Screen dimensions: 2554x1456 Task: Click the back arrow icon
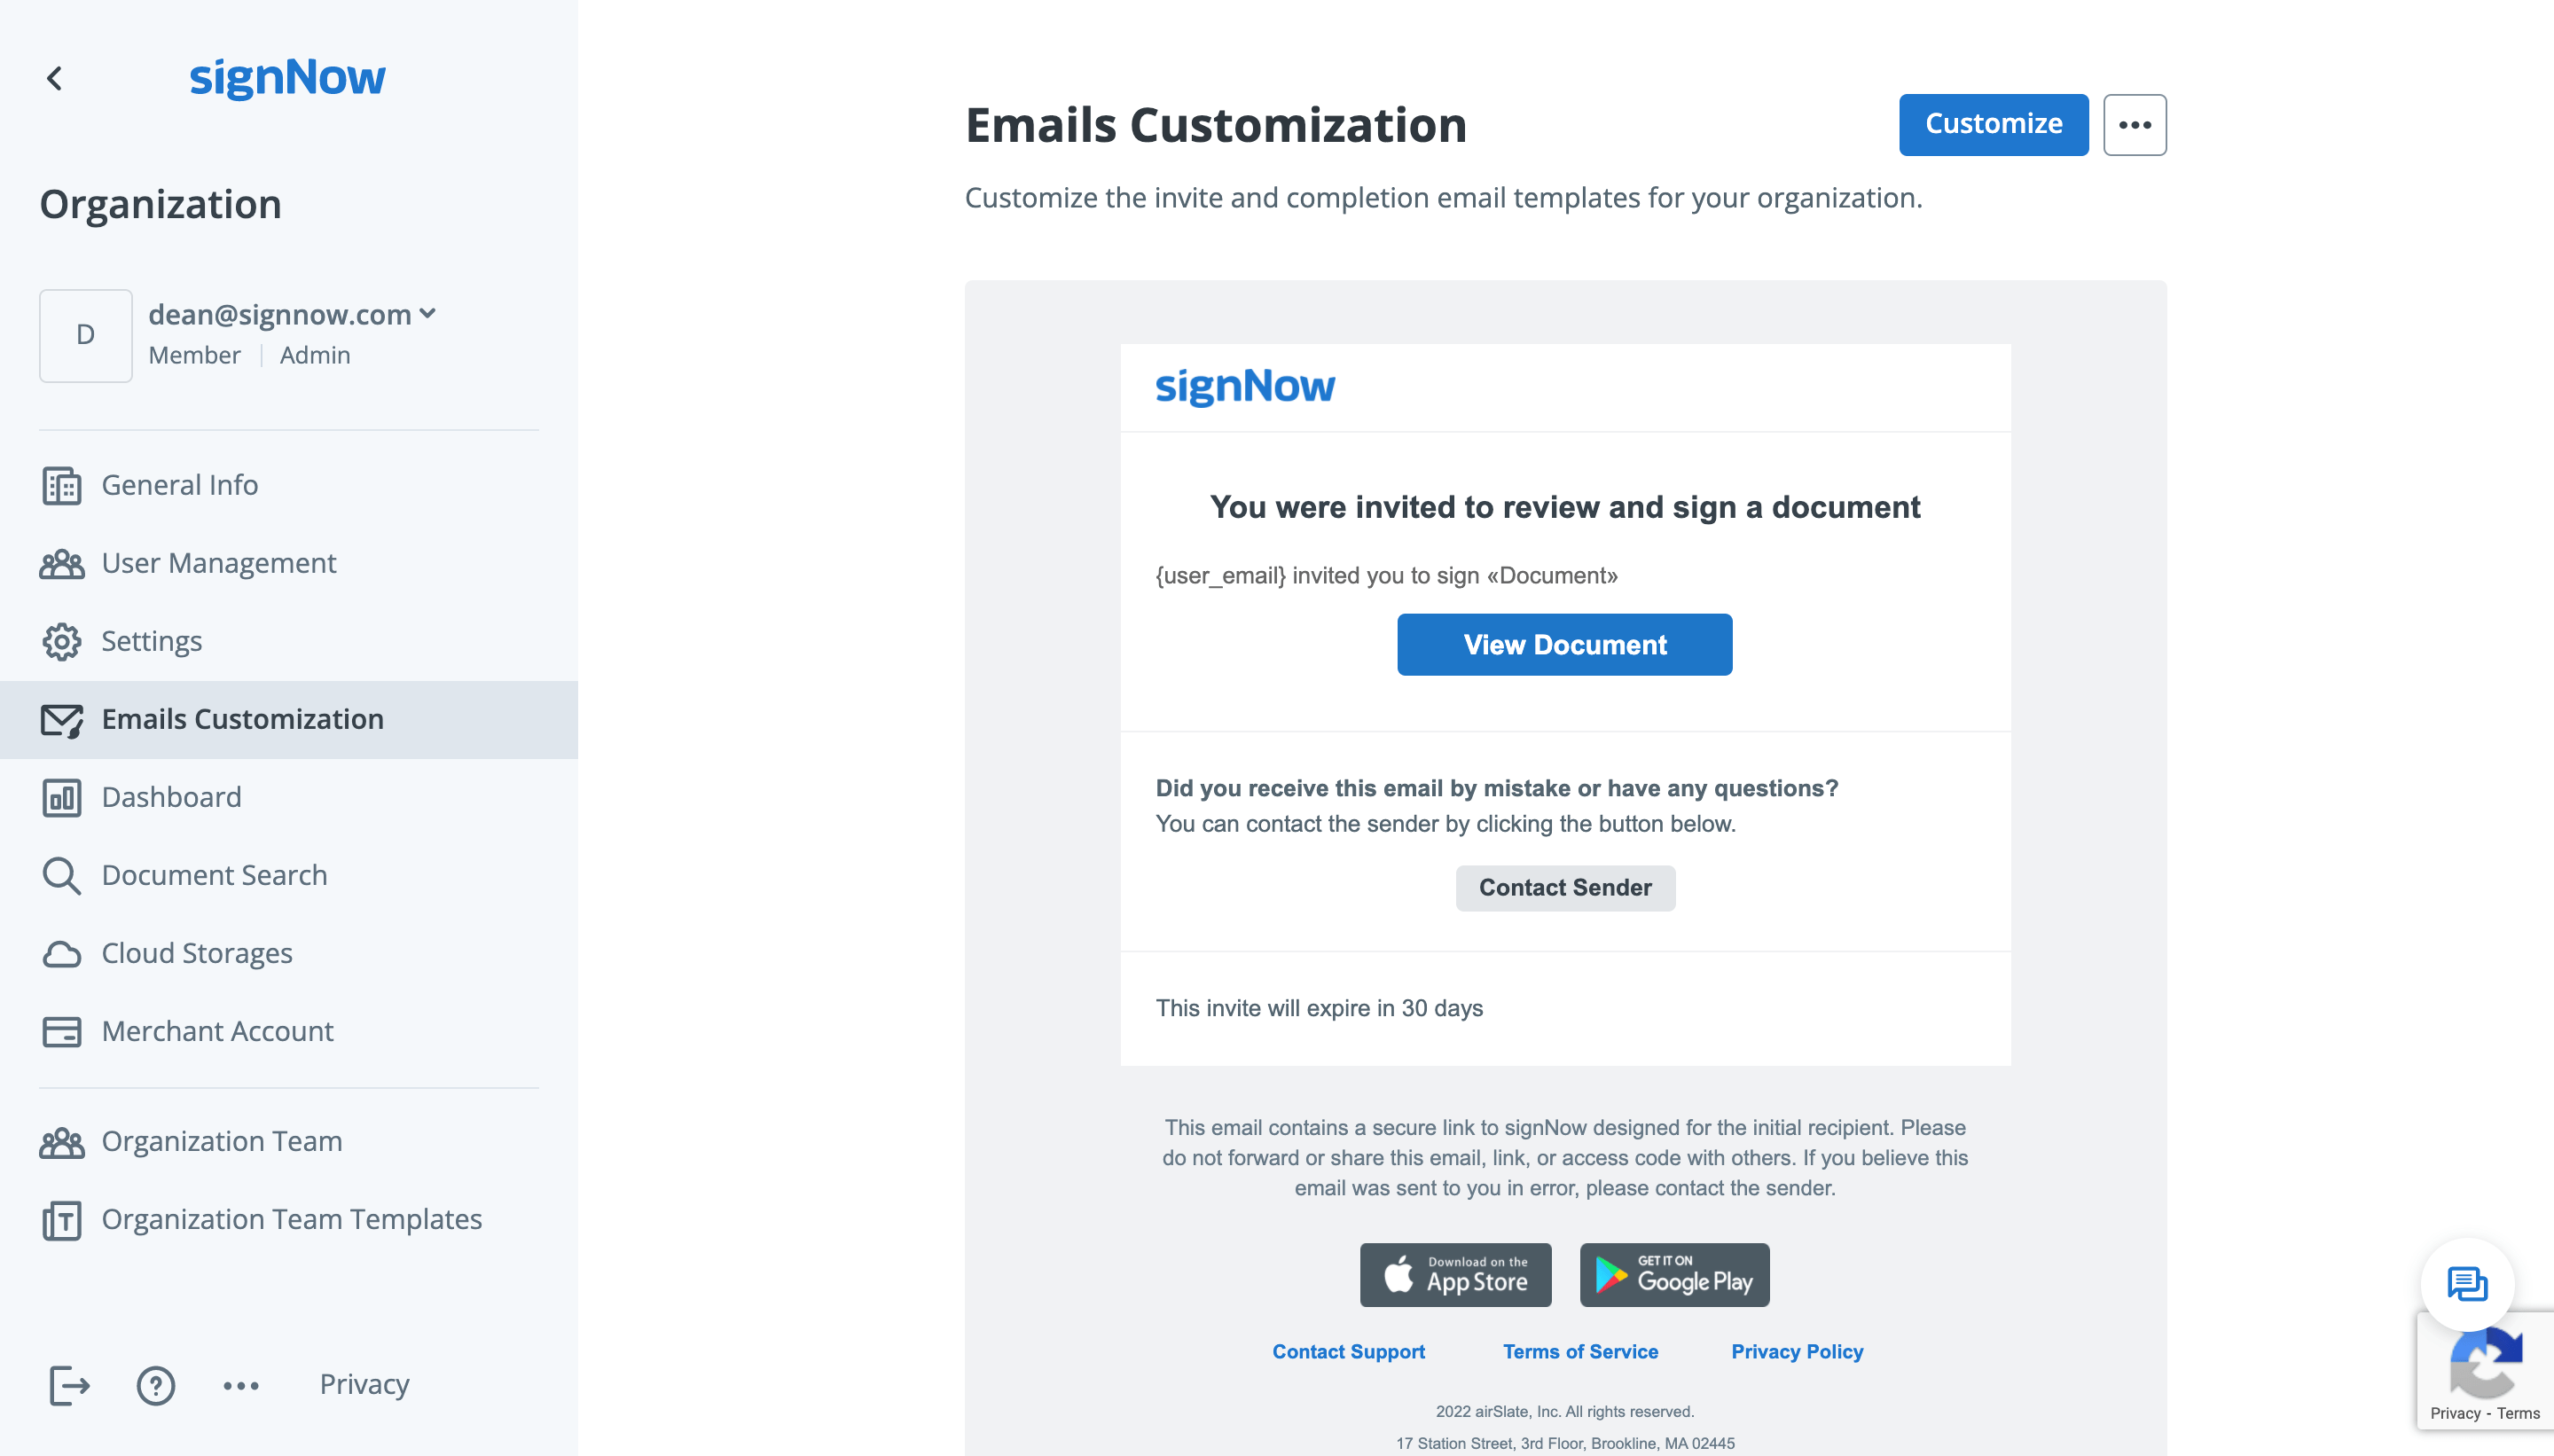pos(55,78)
